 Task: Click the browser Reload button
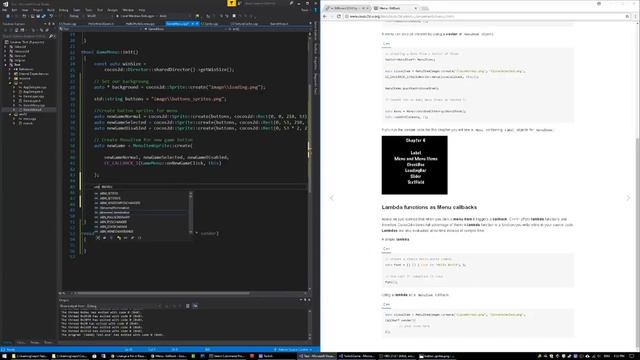[x=339, y=16]
